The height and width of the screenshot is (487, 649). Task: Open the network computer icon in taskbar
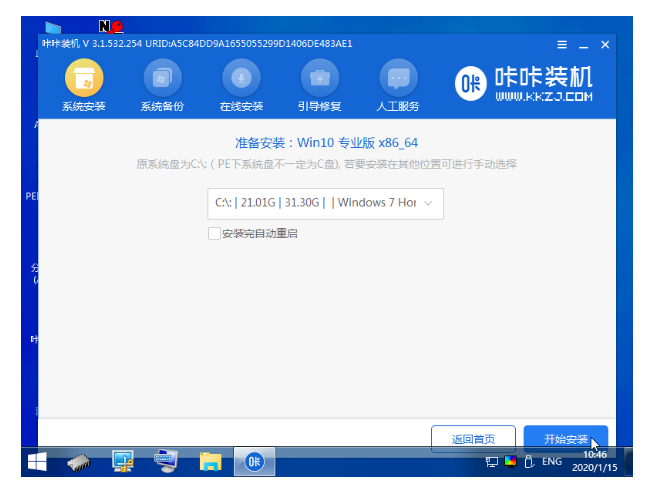123,461
